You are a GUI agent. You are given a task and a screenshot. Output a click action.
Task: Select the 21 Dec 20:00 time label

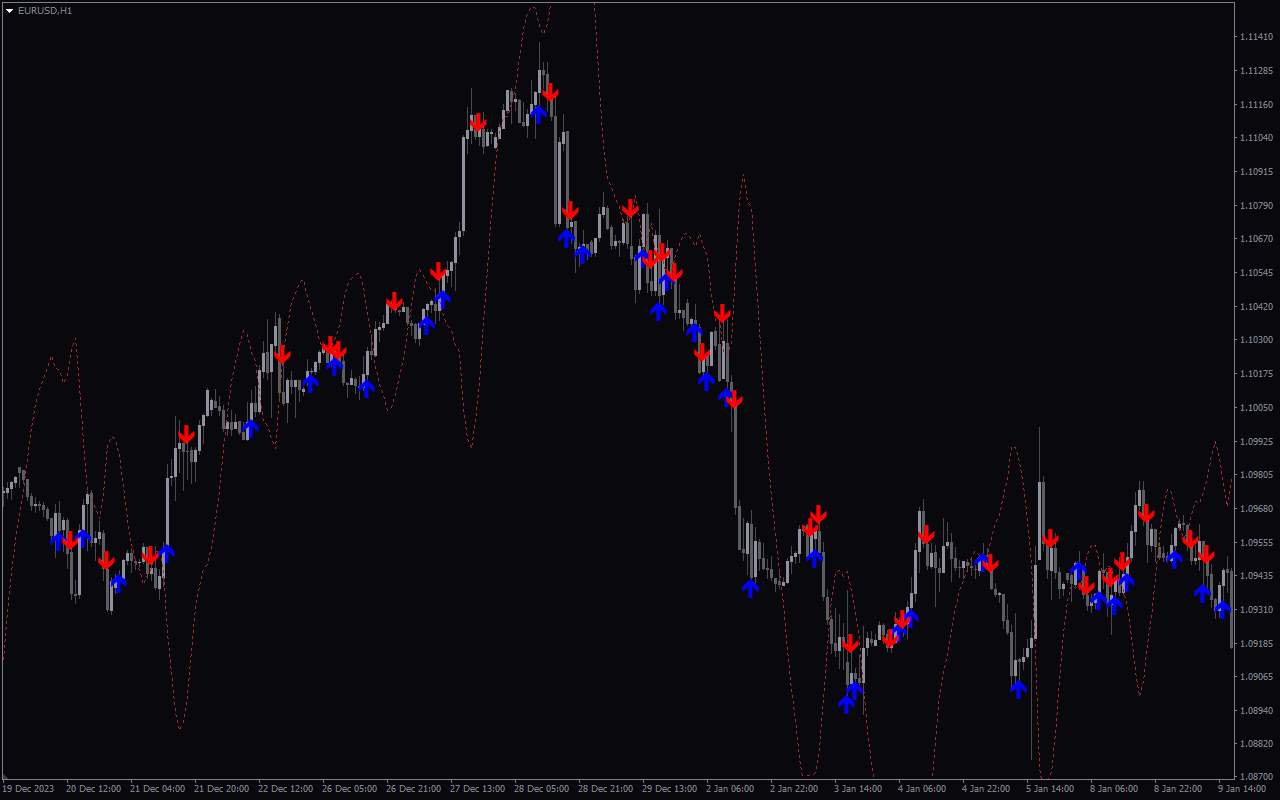click(x=221, y=789)
